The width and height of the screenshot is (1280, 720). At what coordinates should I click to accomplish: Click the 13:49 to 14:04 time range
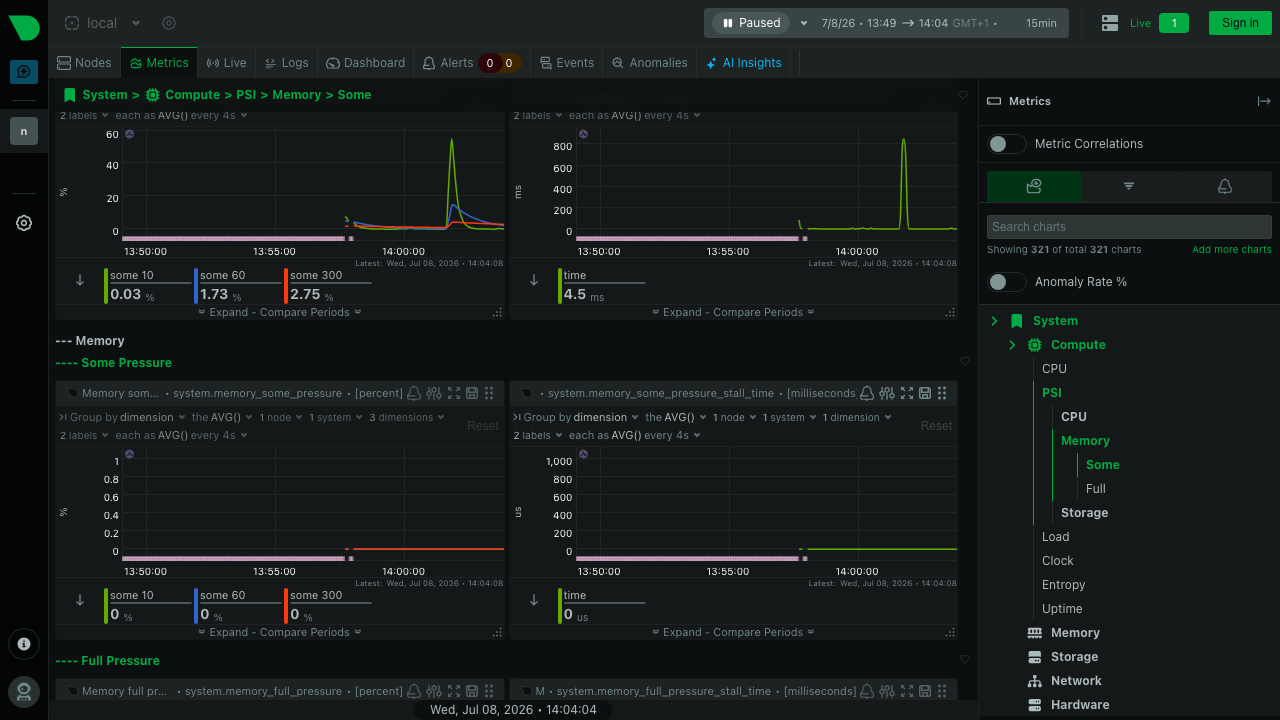click(884, 23)
